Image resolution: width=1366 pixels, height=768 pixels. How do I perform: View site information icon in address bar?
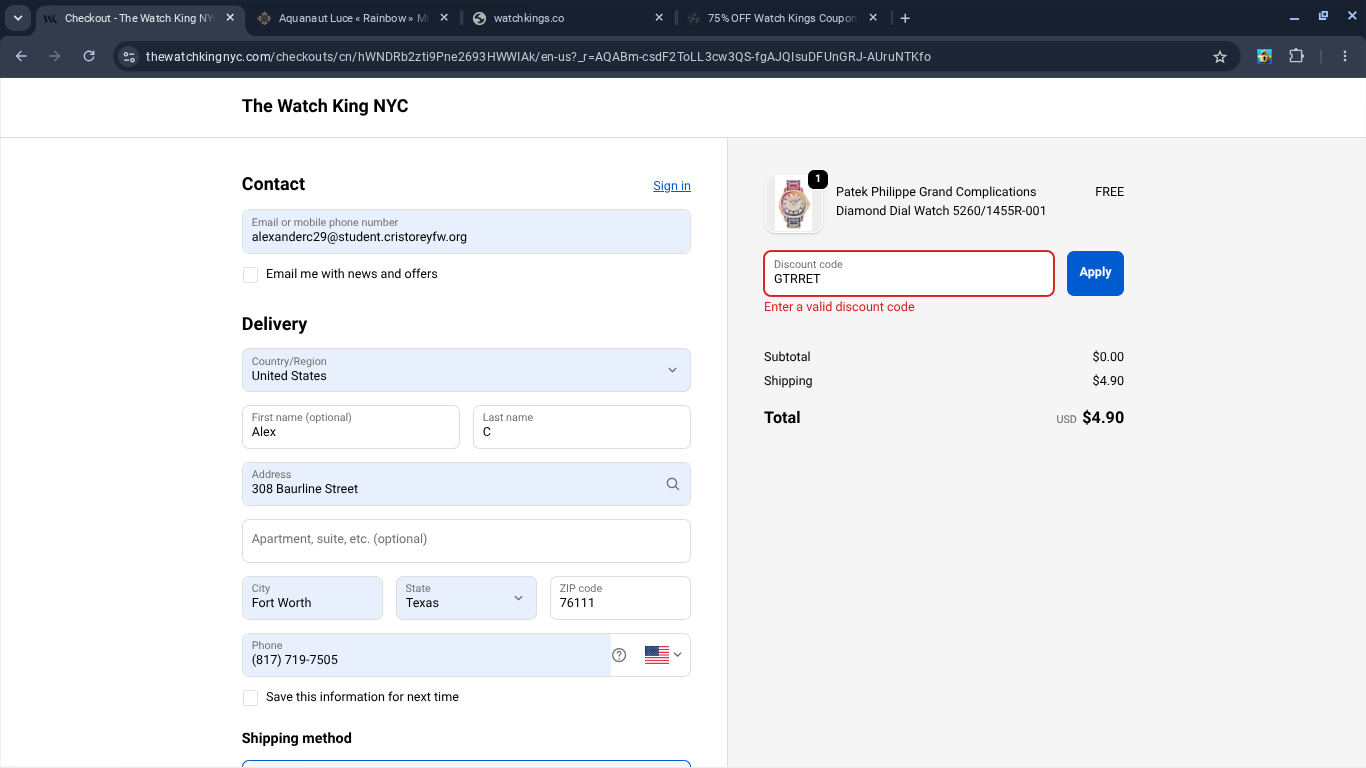(129, 57)
